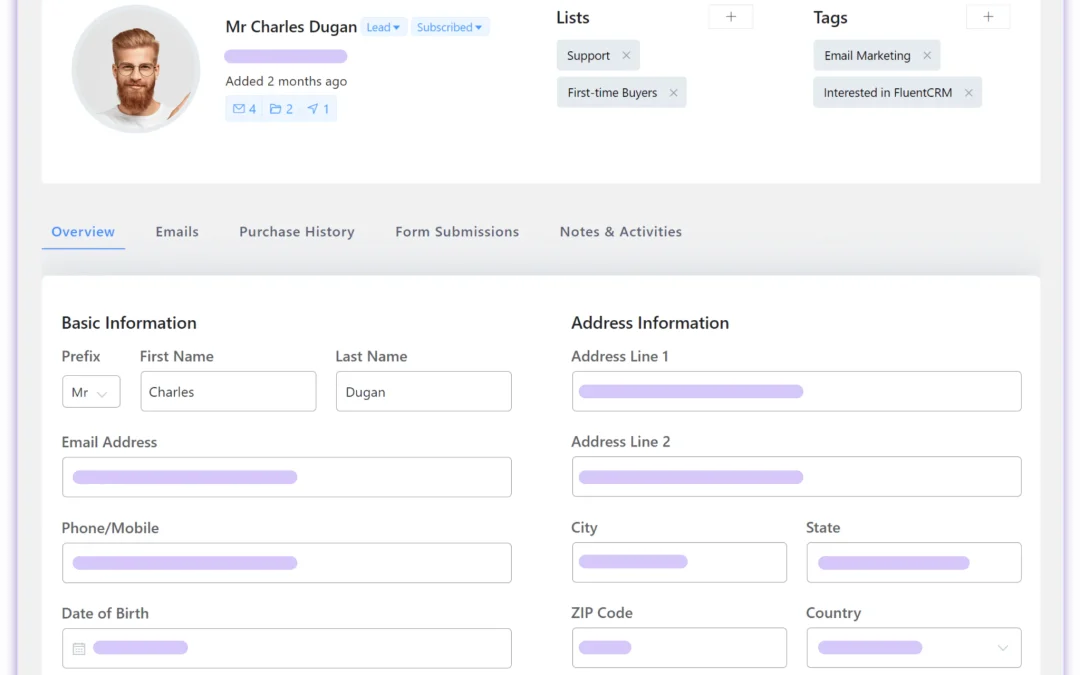Viewport: 1080px width, 675px height.
Task: Switch to the Emails tab
Action: (177, 231)
